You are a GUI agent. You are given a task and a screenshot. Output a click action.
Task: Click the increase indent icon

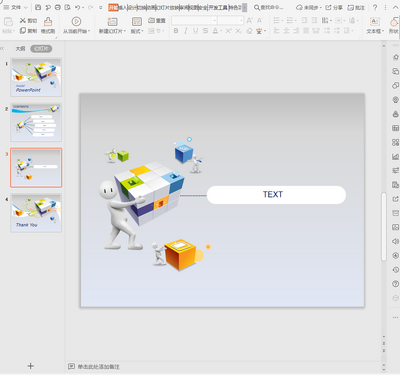pyautogui.click(x=314, y=21)
